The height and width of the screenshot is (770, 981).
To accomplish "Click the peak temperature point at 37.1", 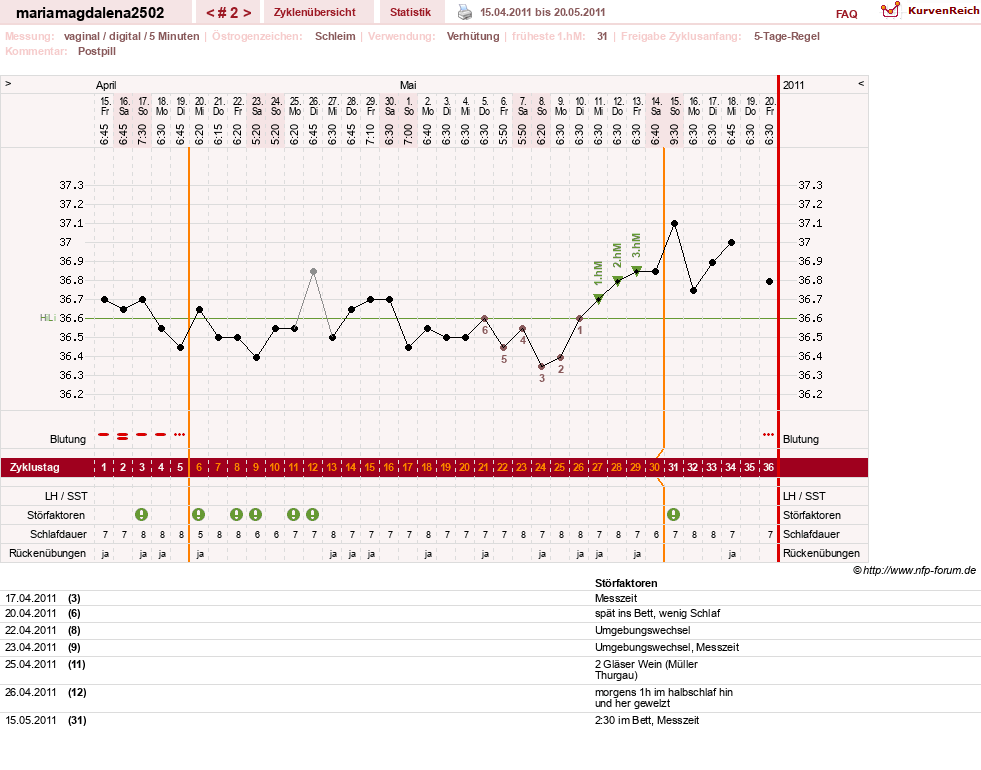I will (x=674, y=223).
